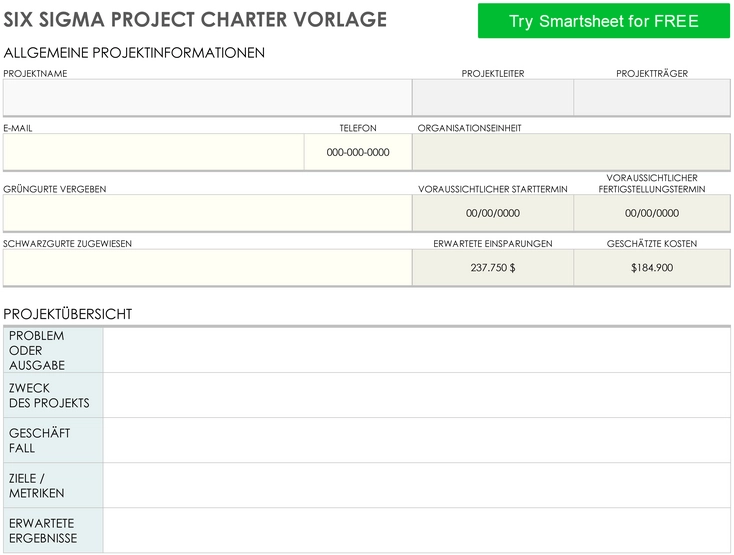Click the SCHWARZGURTE ZUGEWIESEN field label
Image resolution: width=734 pixels, height=555 pixels.
(x=67, y=244)
